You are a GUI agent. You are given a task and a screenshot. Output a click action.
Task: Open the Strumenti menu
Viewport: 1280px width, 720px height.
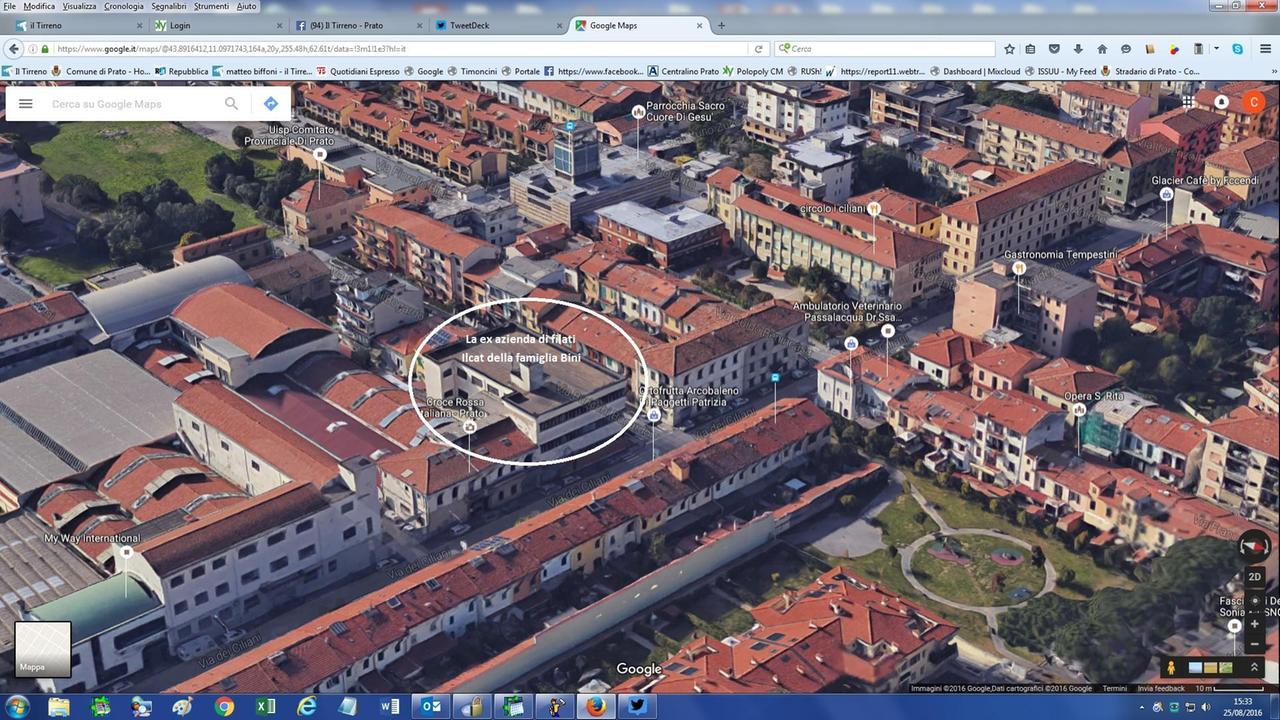[212, 6]
